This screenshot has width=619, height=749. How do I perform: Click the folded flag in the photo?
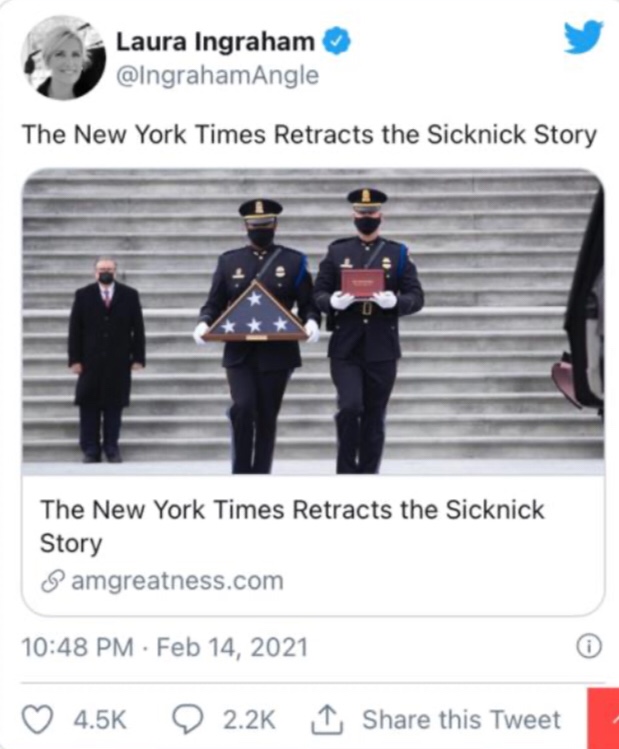coord(256,312)
